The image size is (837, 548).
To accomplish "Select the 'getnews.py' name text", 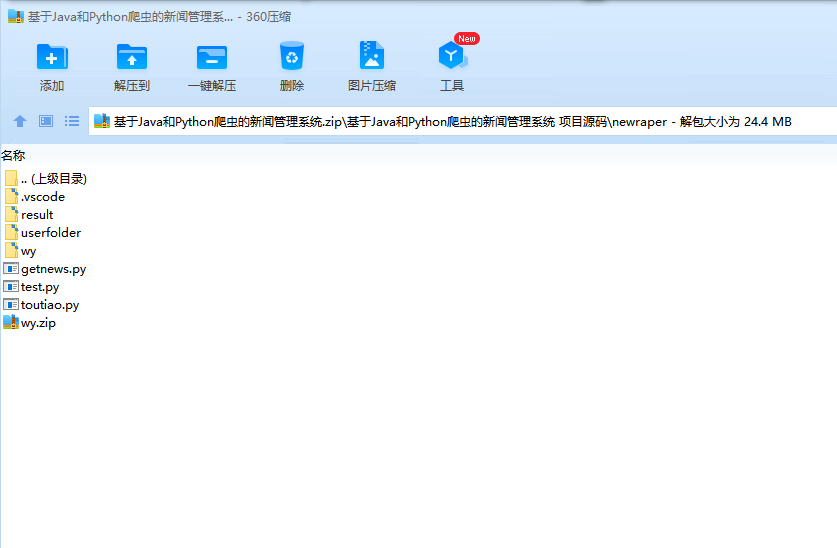I will (x=53, y=269).
